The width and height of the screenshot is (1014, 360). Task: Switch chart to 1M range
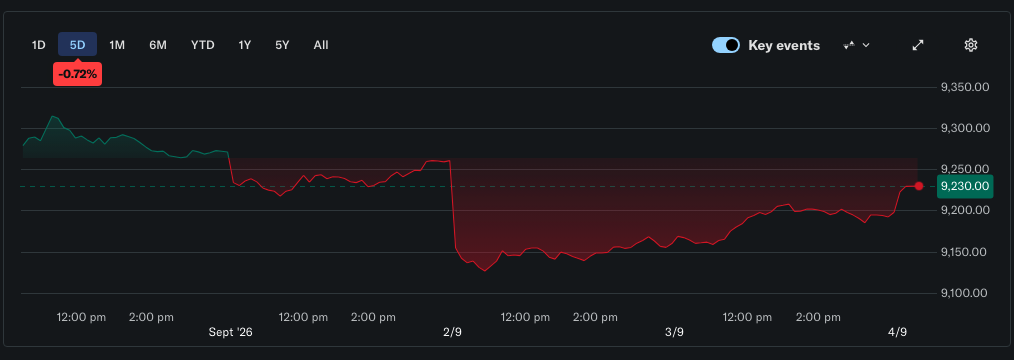click(117, 45)
